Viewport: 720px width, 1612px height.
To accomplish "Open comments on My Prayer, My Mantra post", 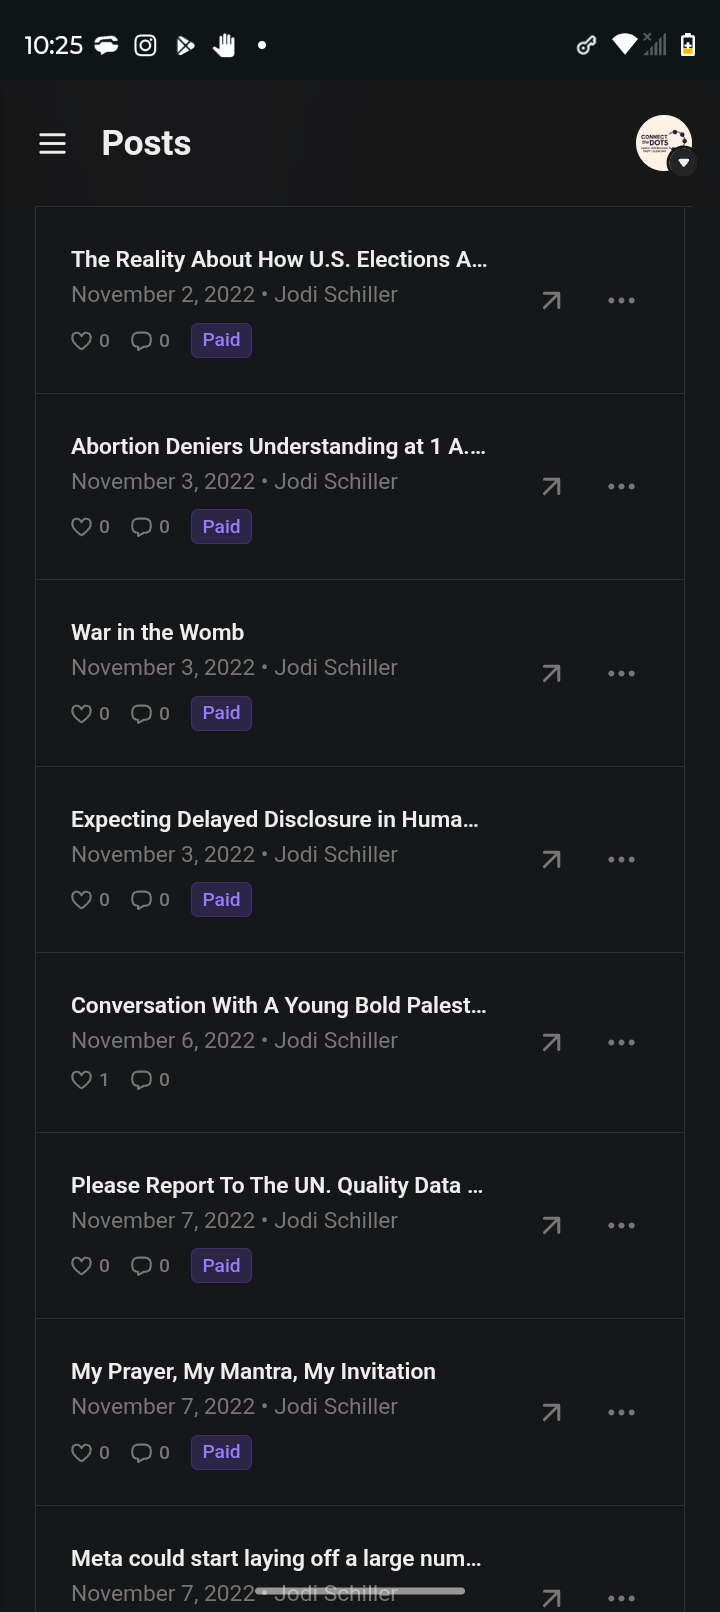I will (142, 1453).
